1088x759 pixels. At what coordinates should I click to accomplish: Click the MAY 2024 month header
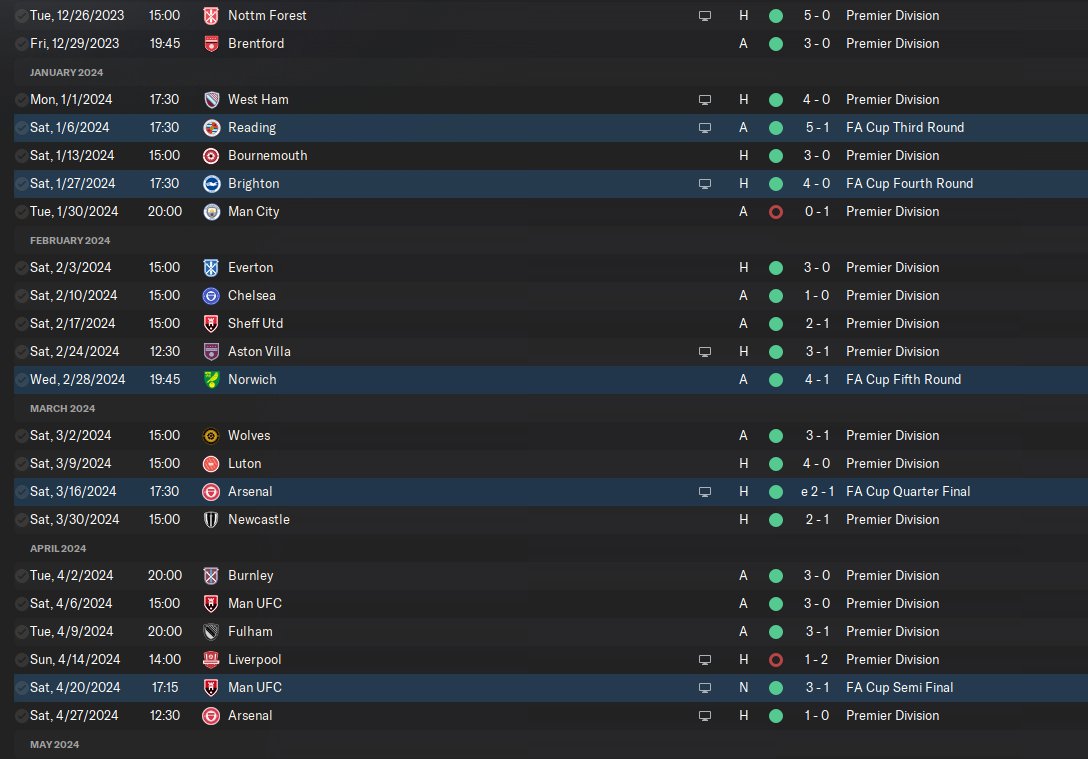point(54,744)
